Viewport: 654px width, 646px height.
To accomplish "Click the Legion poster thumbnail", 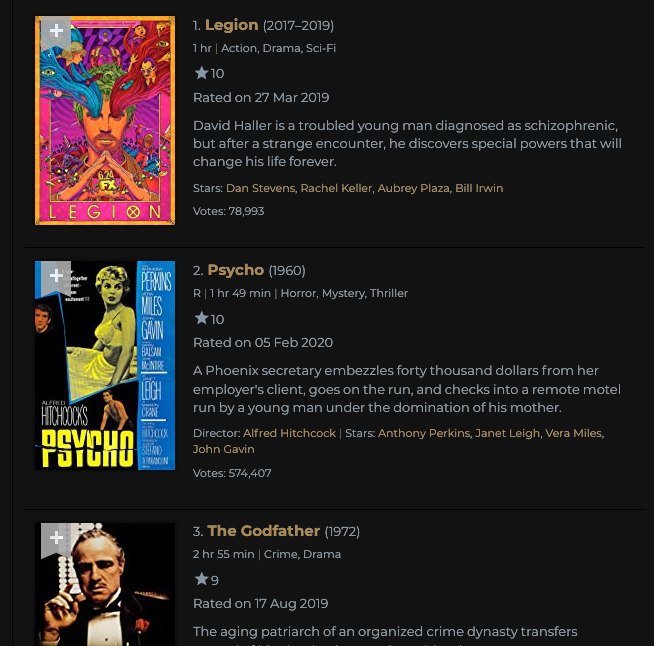I will pos(105,121).
